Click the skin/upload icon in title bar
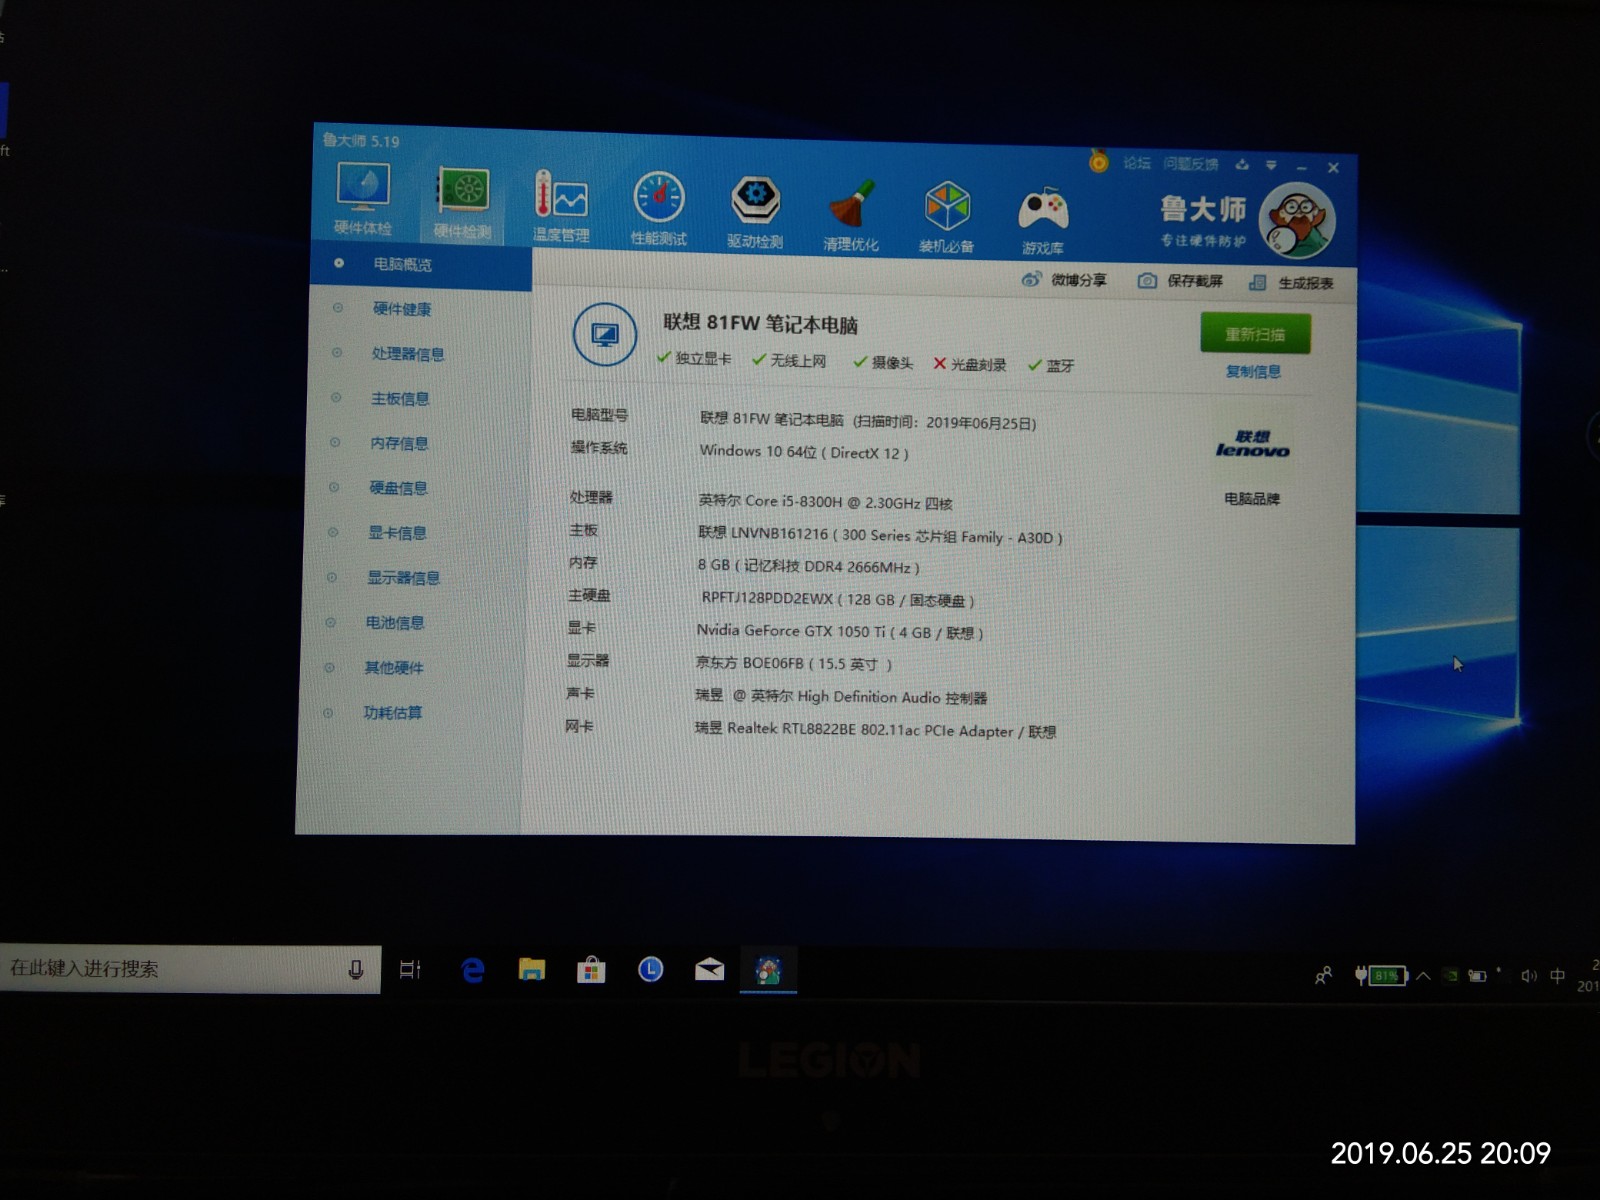Screen dimensions: 1600x1200 [x=1242, y=164]
